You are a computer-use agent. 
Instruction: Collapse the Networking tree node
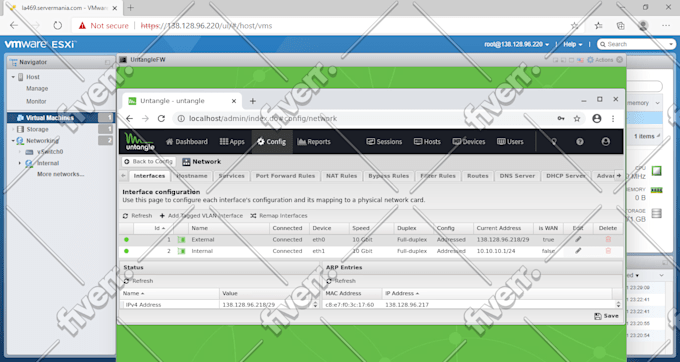[13, 141]
